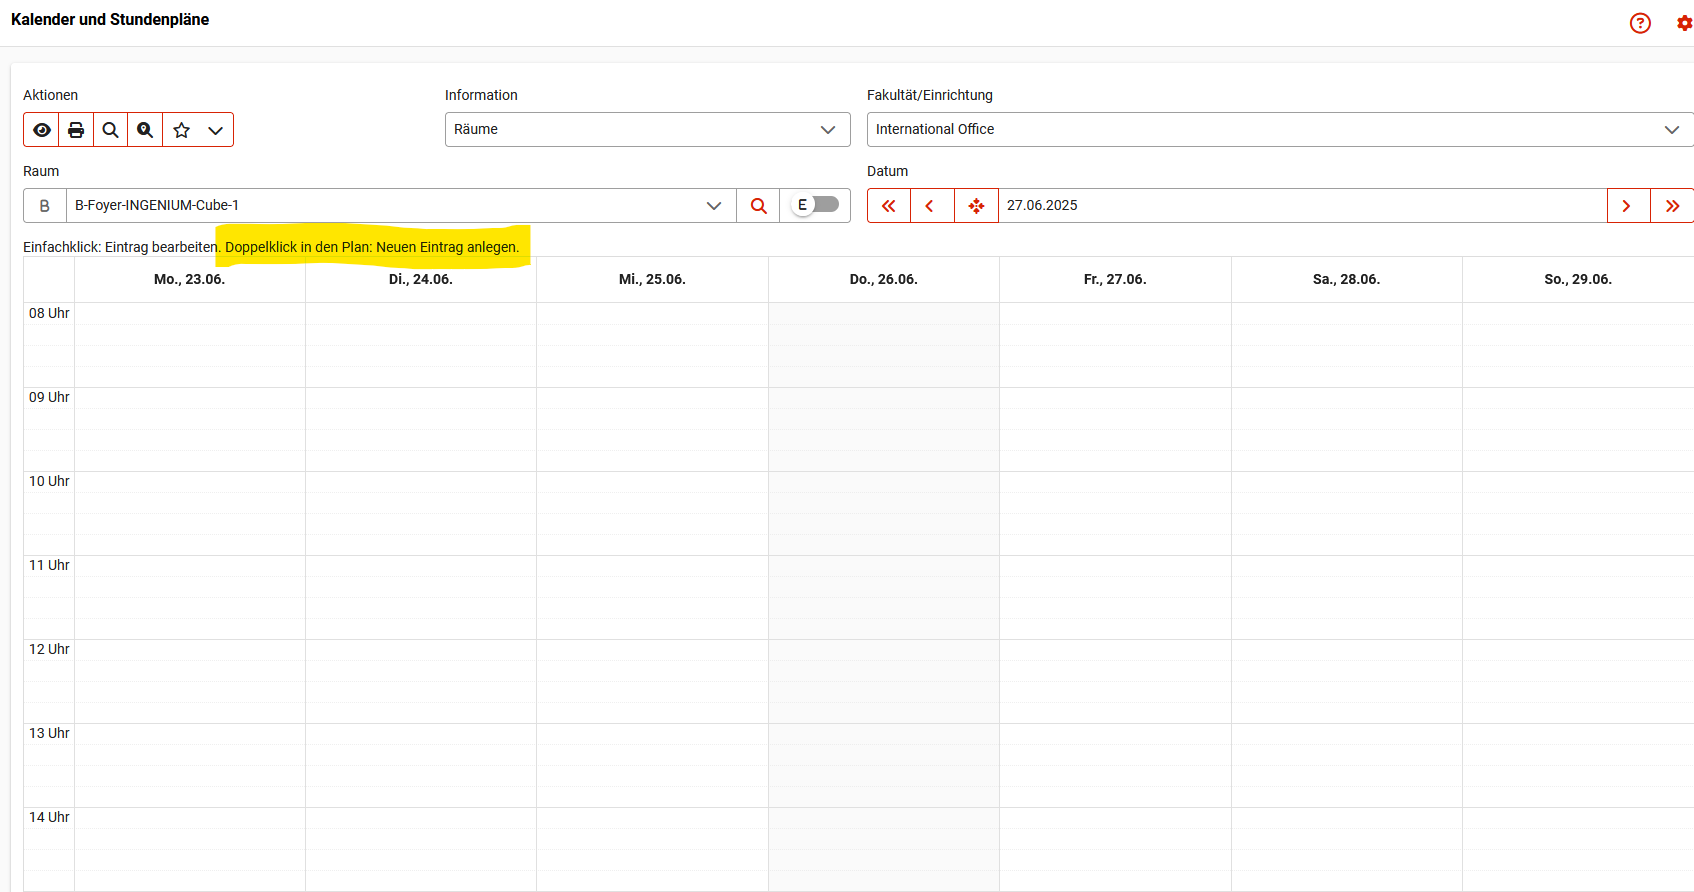Click the 08 Uhr time label

(49, 313)
